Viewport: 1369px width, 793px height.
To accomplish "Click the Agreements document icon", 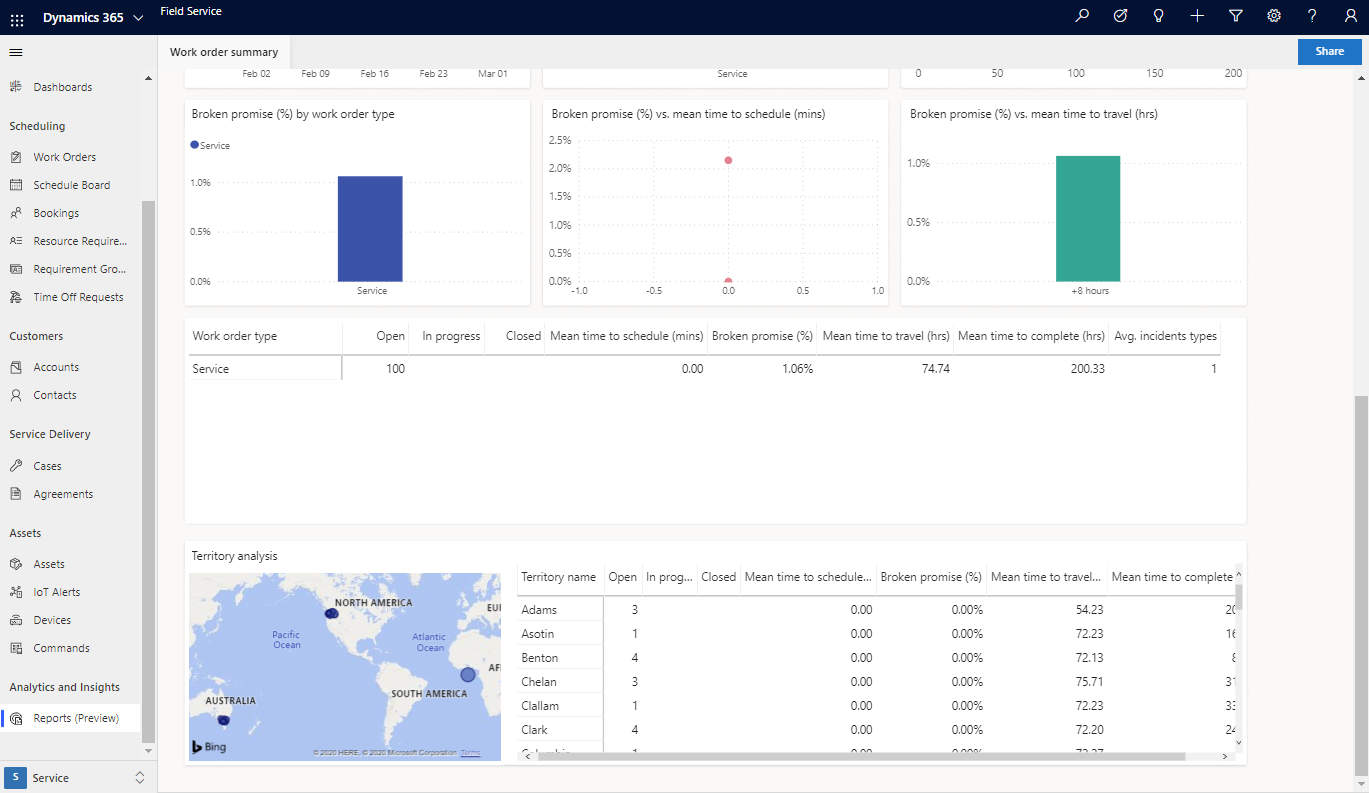I will (16, 494).
